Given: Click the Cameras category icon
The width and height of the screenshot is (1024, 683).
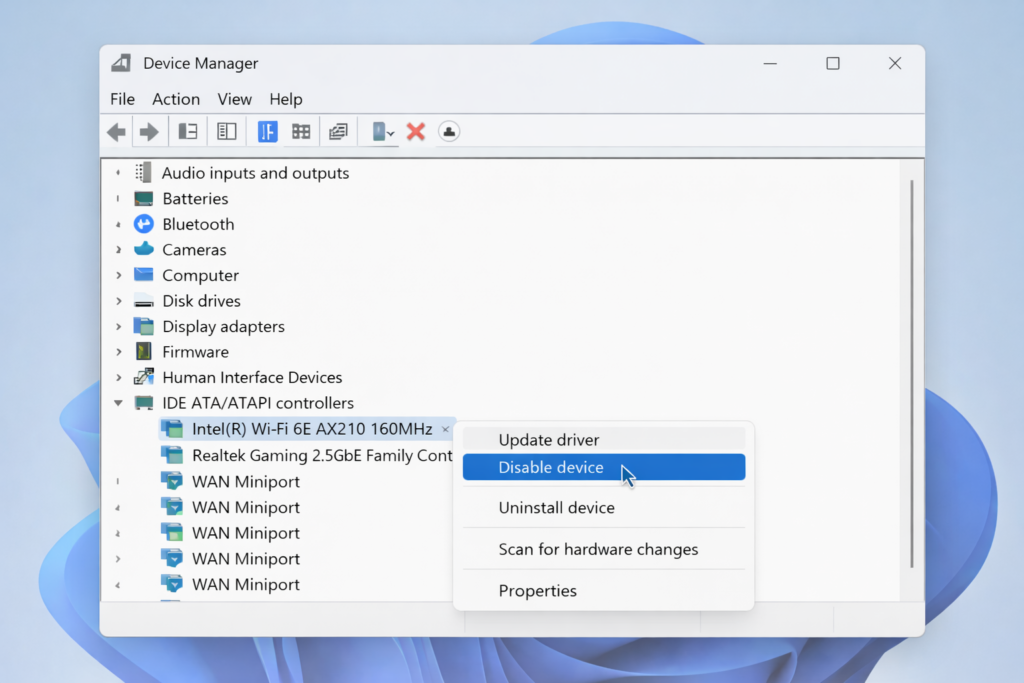Looking at the screenshot, I should pyautogui.click(x=144, y=249).
